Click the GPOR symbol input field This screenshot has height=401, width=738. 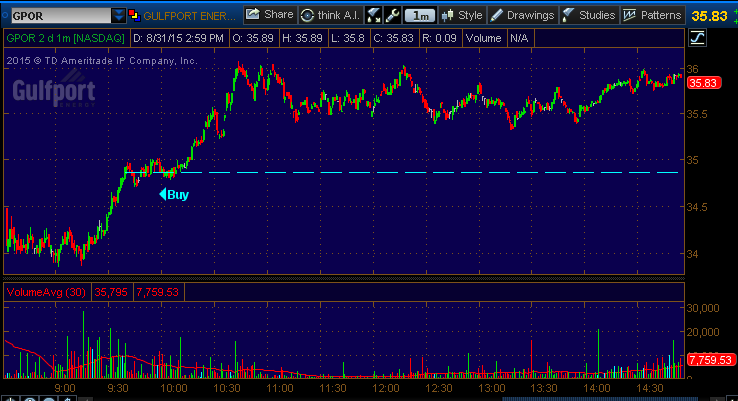tap(55, 16)
